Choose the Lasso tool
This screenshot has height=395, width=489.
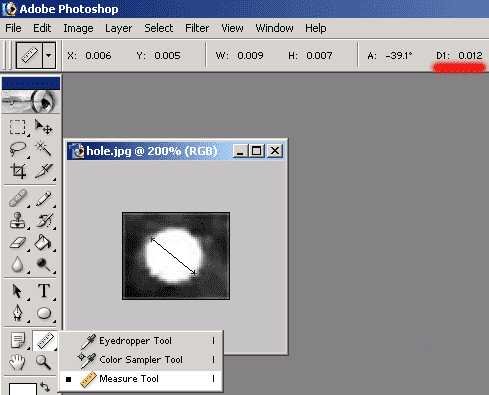(17, 149)
